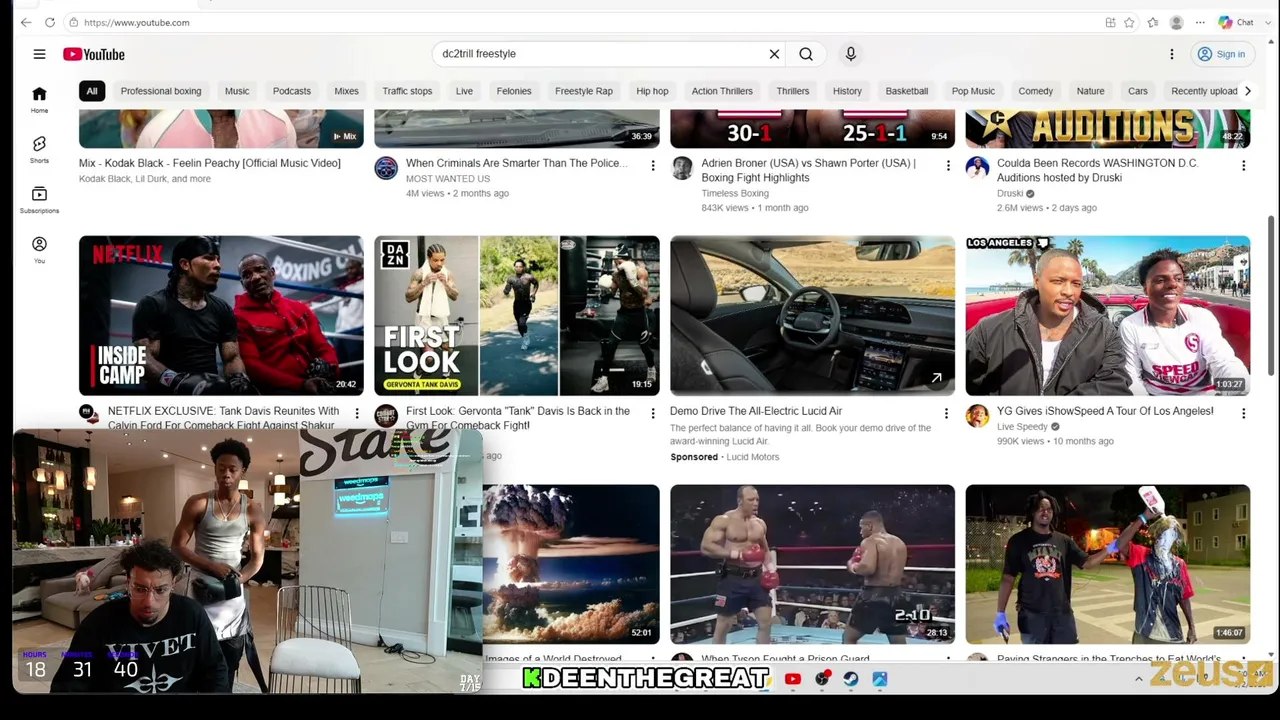Select the Pop Music chip
The image size is (1280, 720).
[973, 91]
